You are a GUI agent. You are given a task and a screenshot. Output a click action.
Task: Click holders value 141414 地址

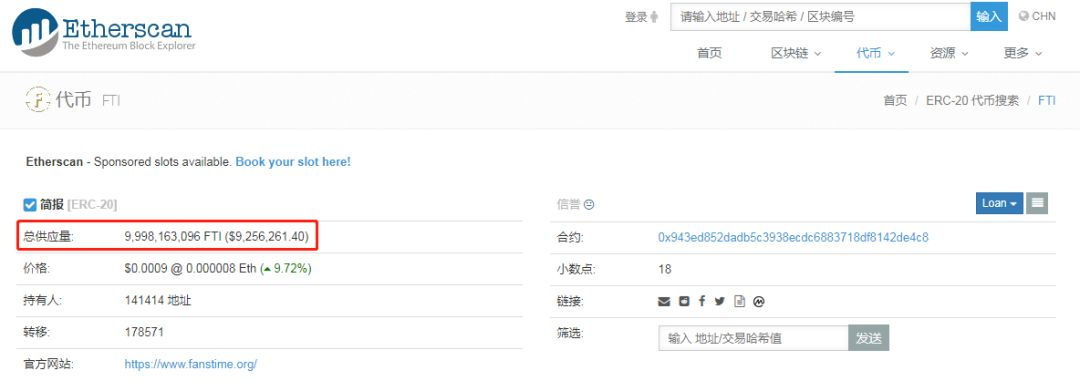point(158,301)
